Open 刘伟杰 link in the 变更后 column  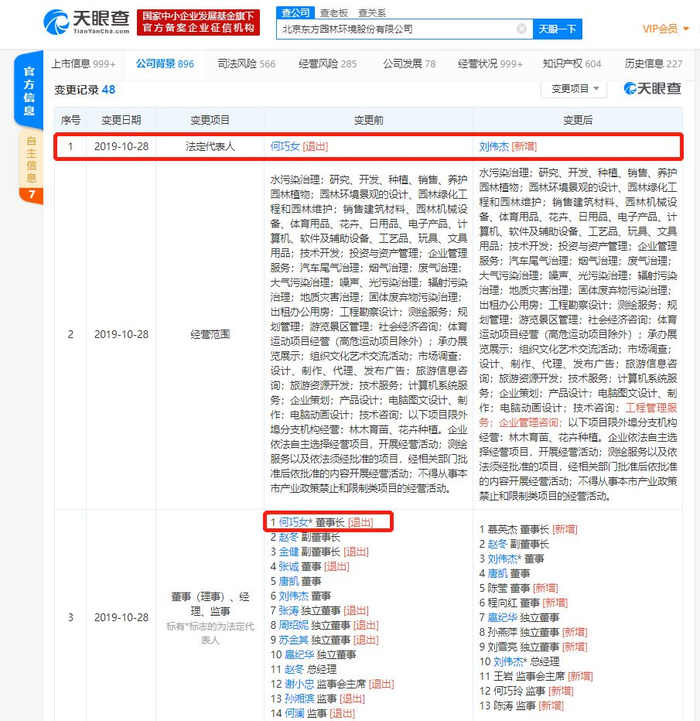click(x=494, y=146)
